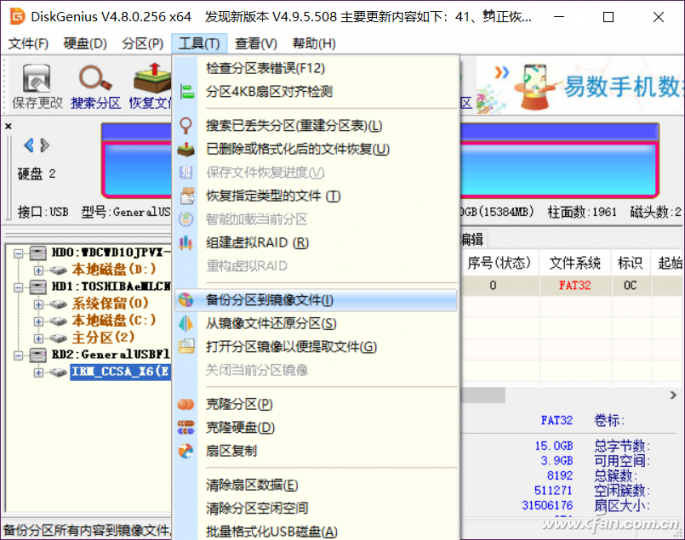
Task: Click the FAT32 cell in partition table
Action: (x=575, y=286)
